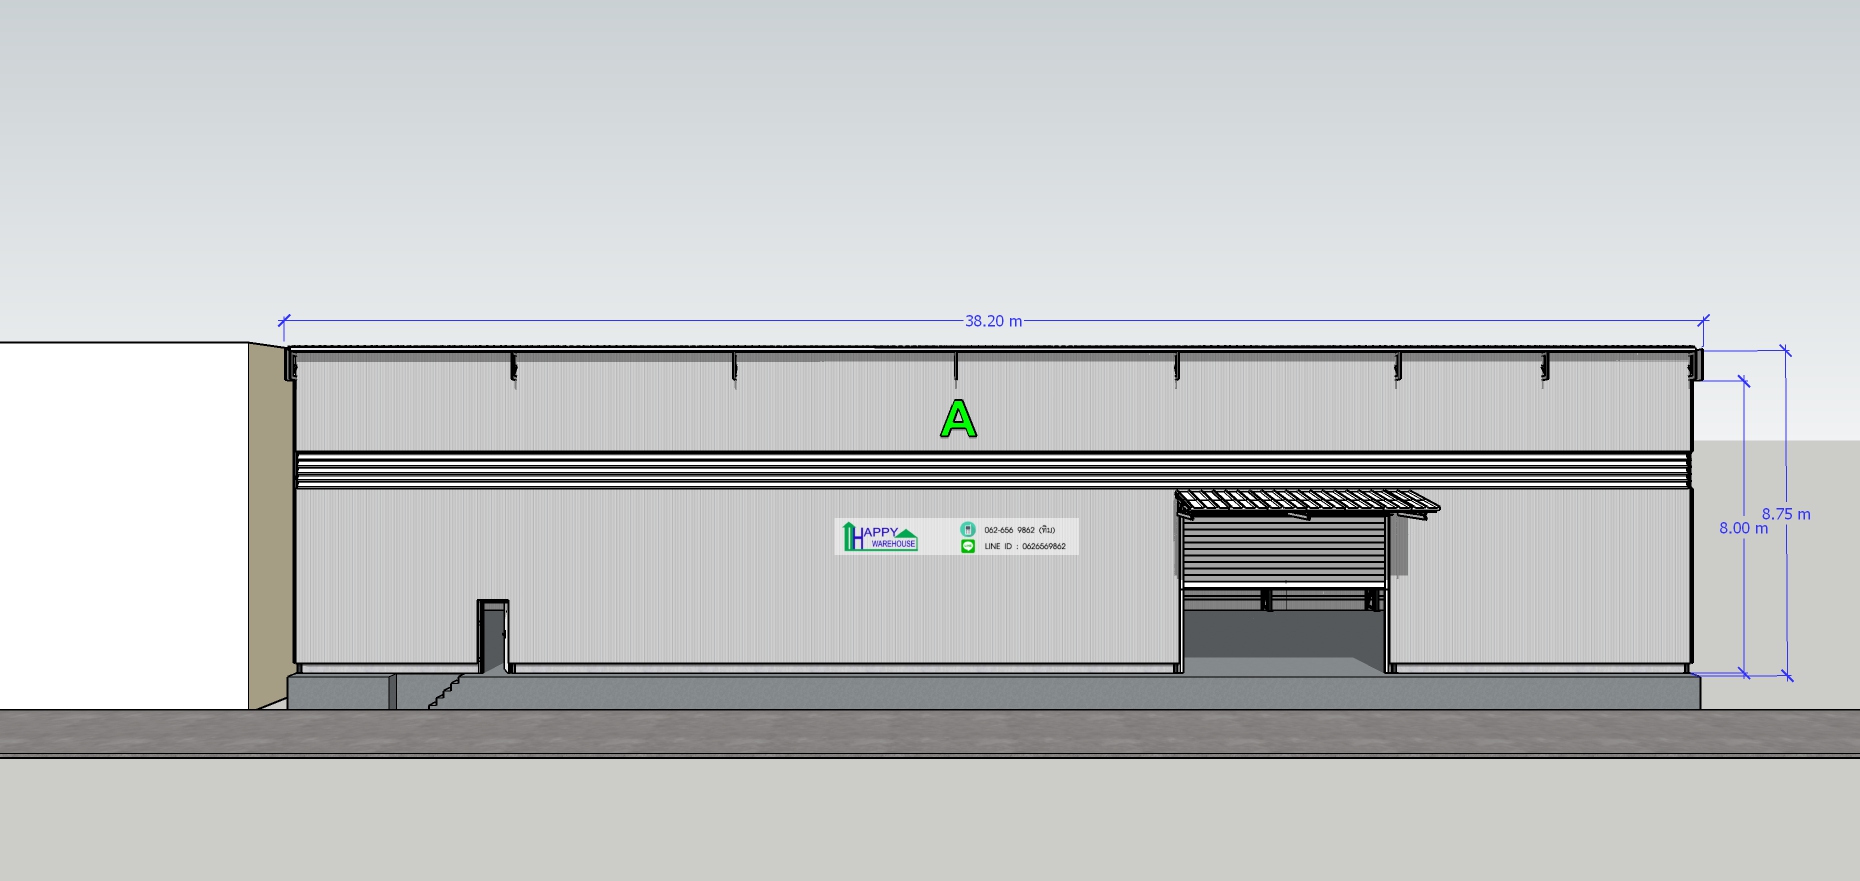Click the green LINE icon on the banner

point(967,546)
